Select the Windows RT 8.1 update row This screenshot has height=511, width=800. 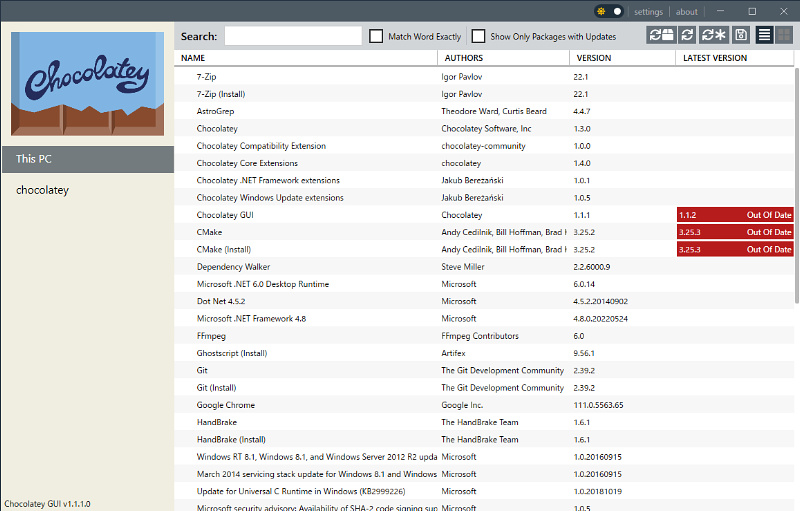tap(484, 457)
